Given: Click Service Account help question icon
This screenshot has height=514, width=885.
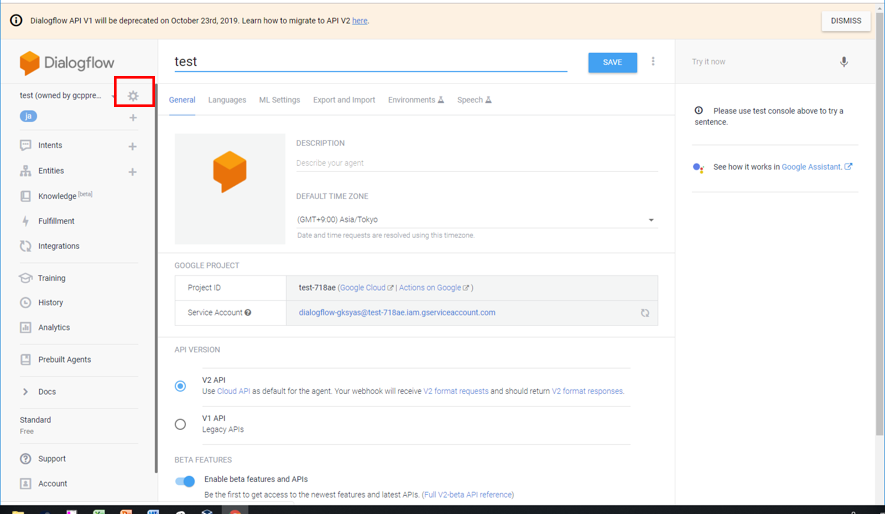Looking at the screenshot, I should point(248,313).
